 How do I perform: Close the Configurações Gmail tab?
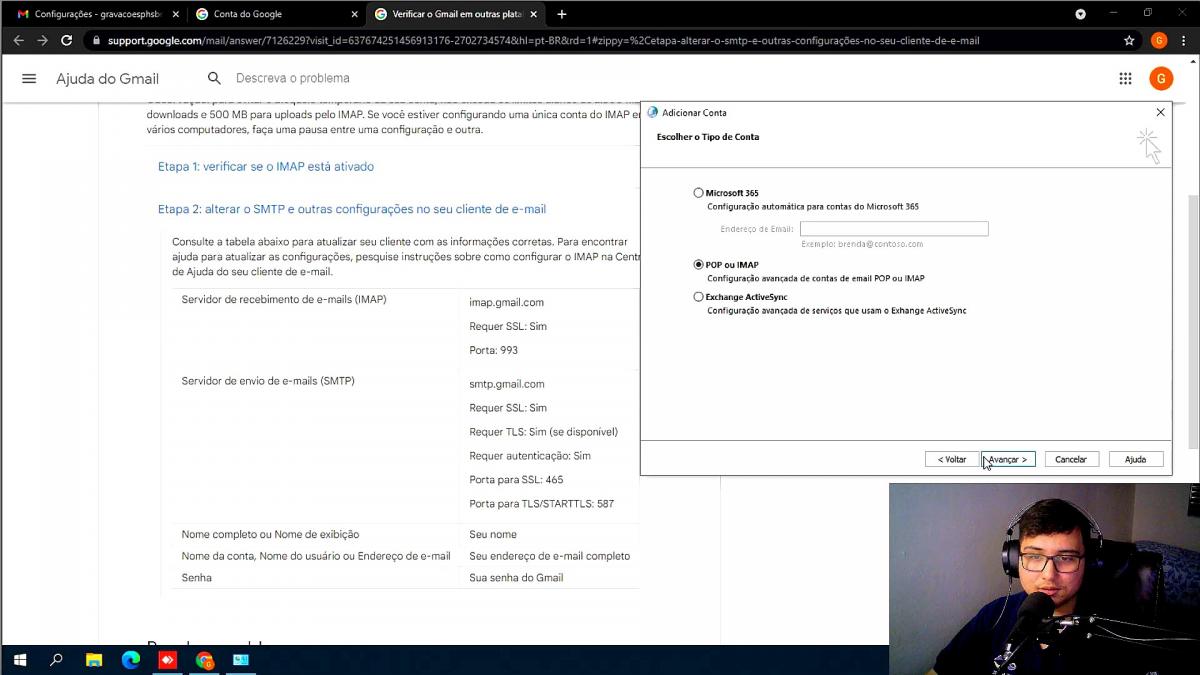tap(176, 14)
